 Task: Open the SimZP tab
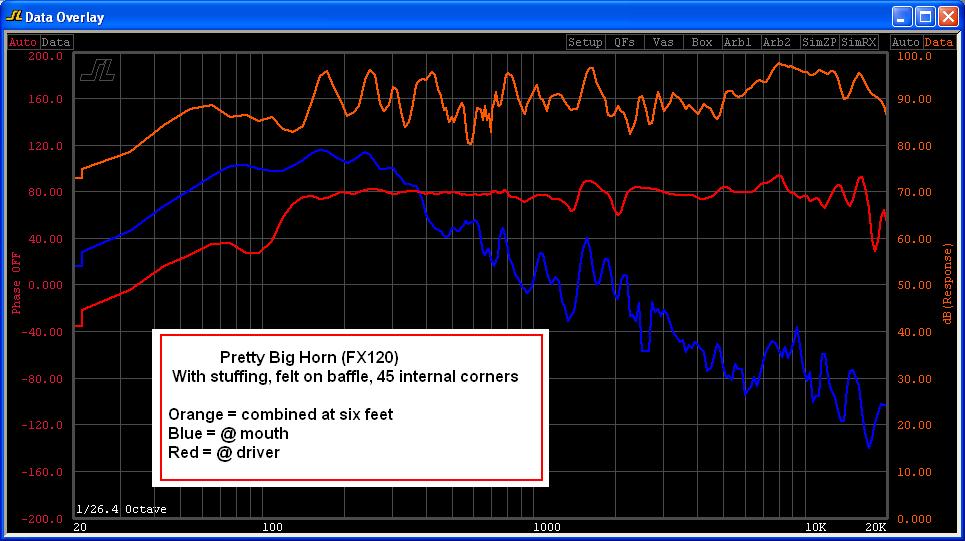click(x=819, y=42)
